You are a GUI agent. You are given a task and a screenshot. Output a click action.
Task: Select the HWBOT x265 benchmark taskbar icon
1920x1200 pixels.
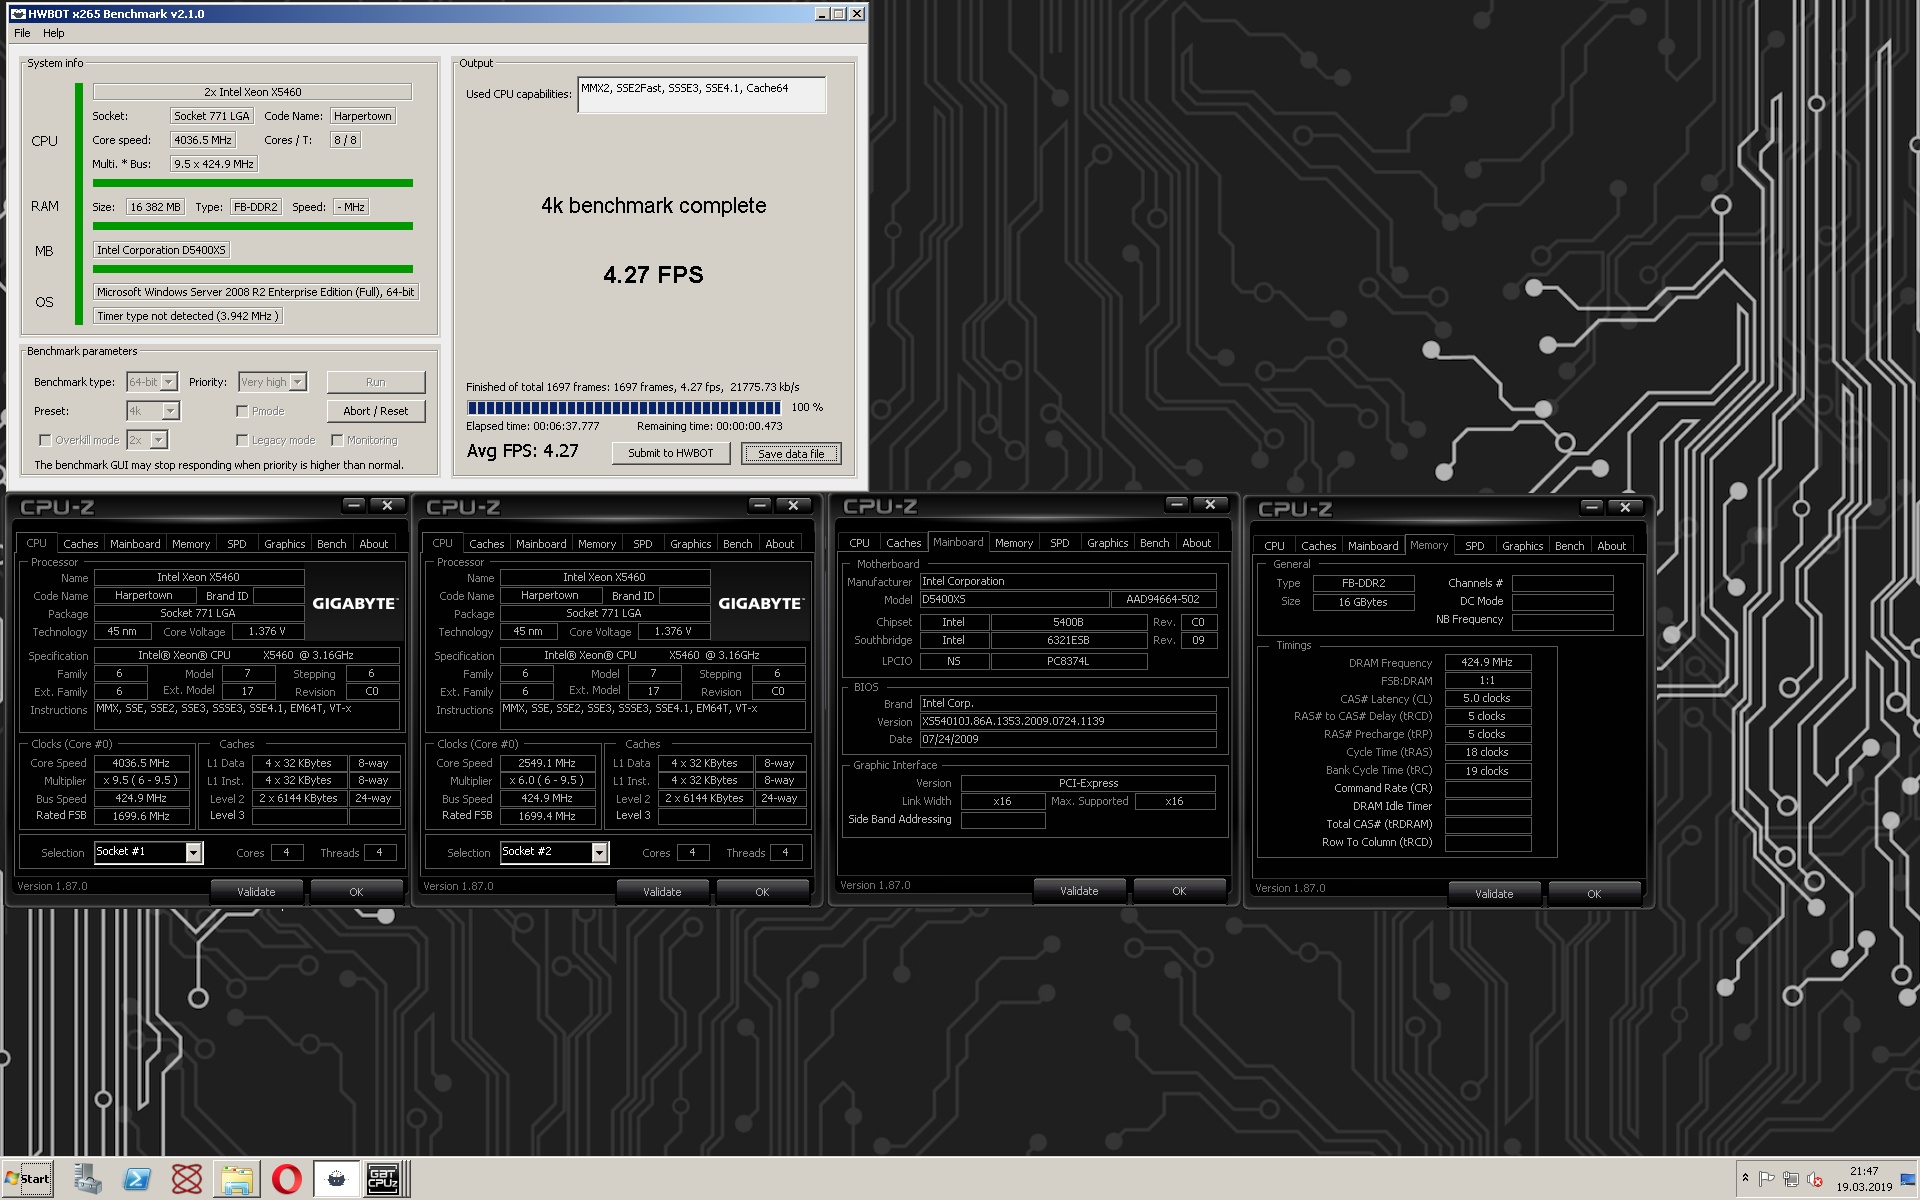(x=336, y=1179)
